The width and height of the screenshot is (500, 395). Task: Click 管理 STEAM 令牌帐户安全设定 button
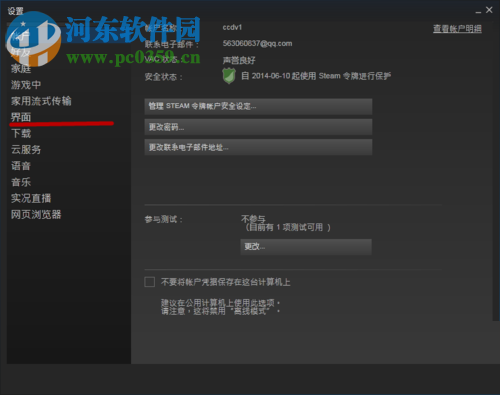[258, 106]
